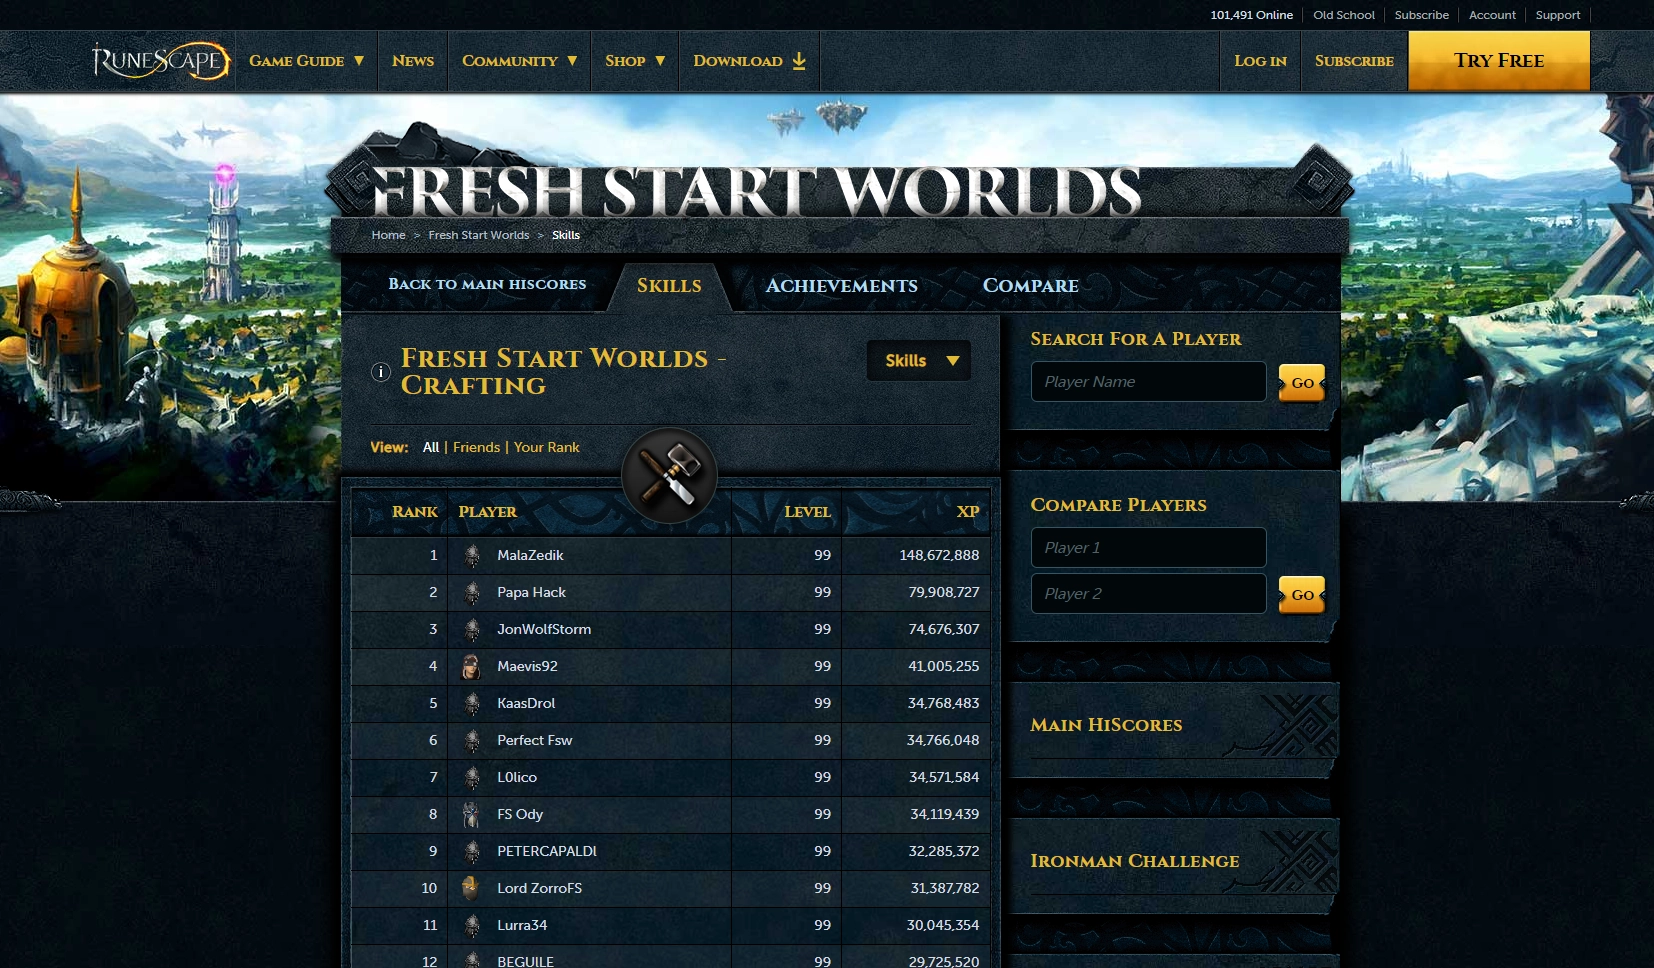Expand the Shop menu

pyautogui.click(x=635, y=61)
